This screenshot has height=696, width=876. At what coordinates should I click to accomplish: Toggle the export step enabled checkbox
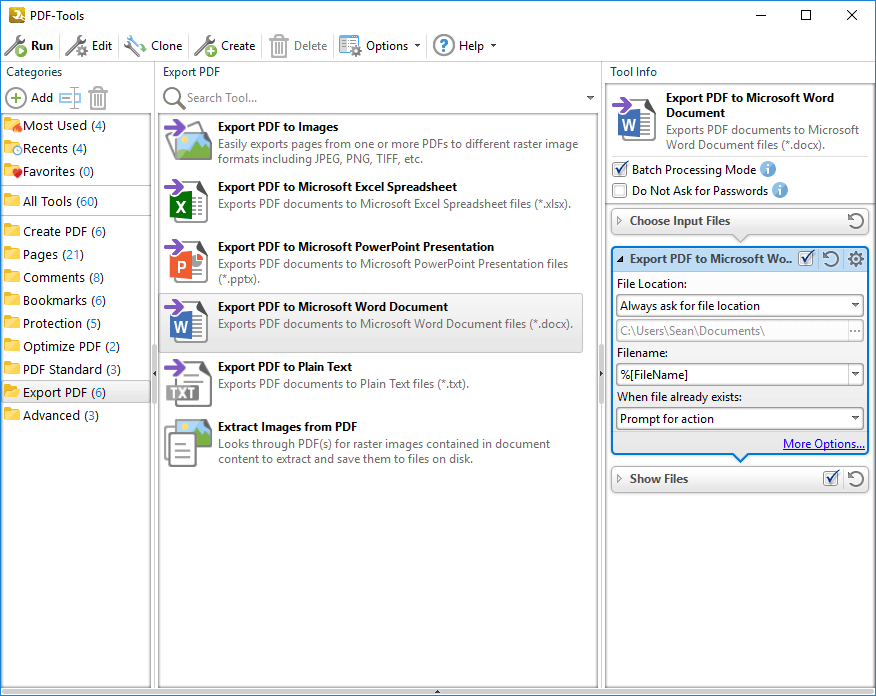coord(806,259)
